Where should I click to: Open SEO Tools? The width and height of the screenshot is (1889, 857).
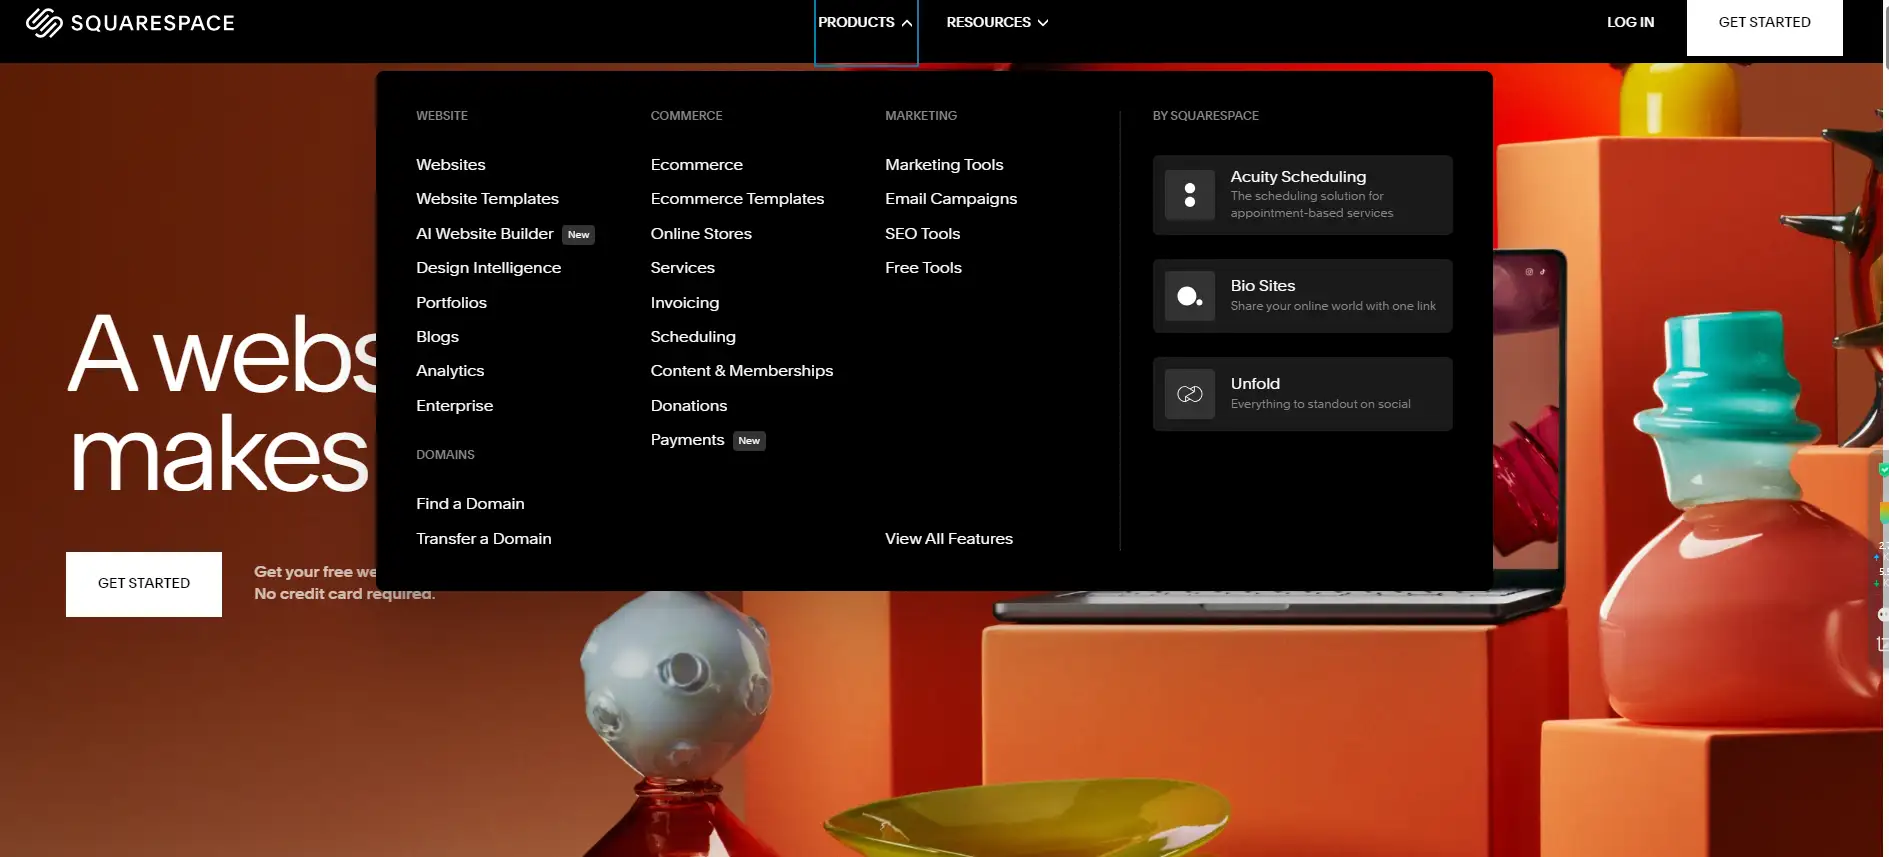(x=922, y=234)
